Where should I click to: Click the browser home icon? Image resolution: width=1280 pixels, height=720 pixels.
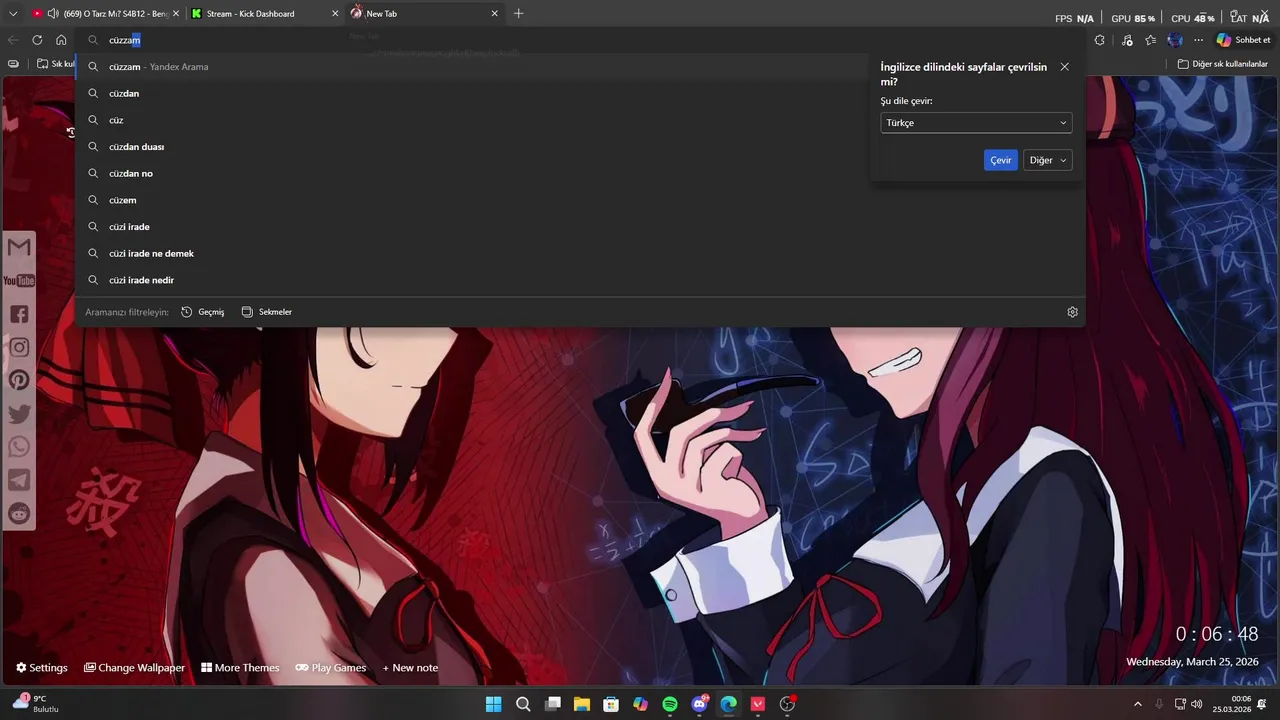(61, 40)
